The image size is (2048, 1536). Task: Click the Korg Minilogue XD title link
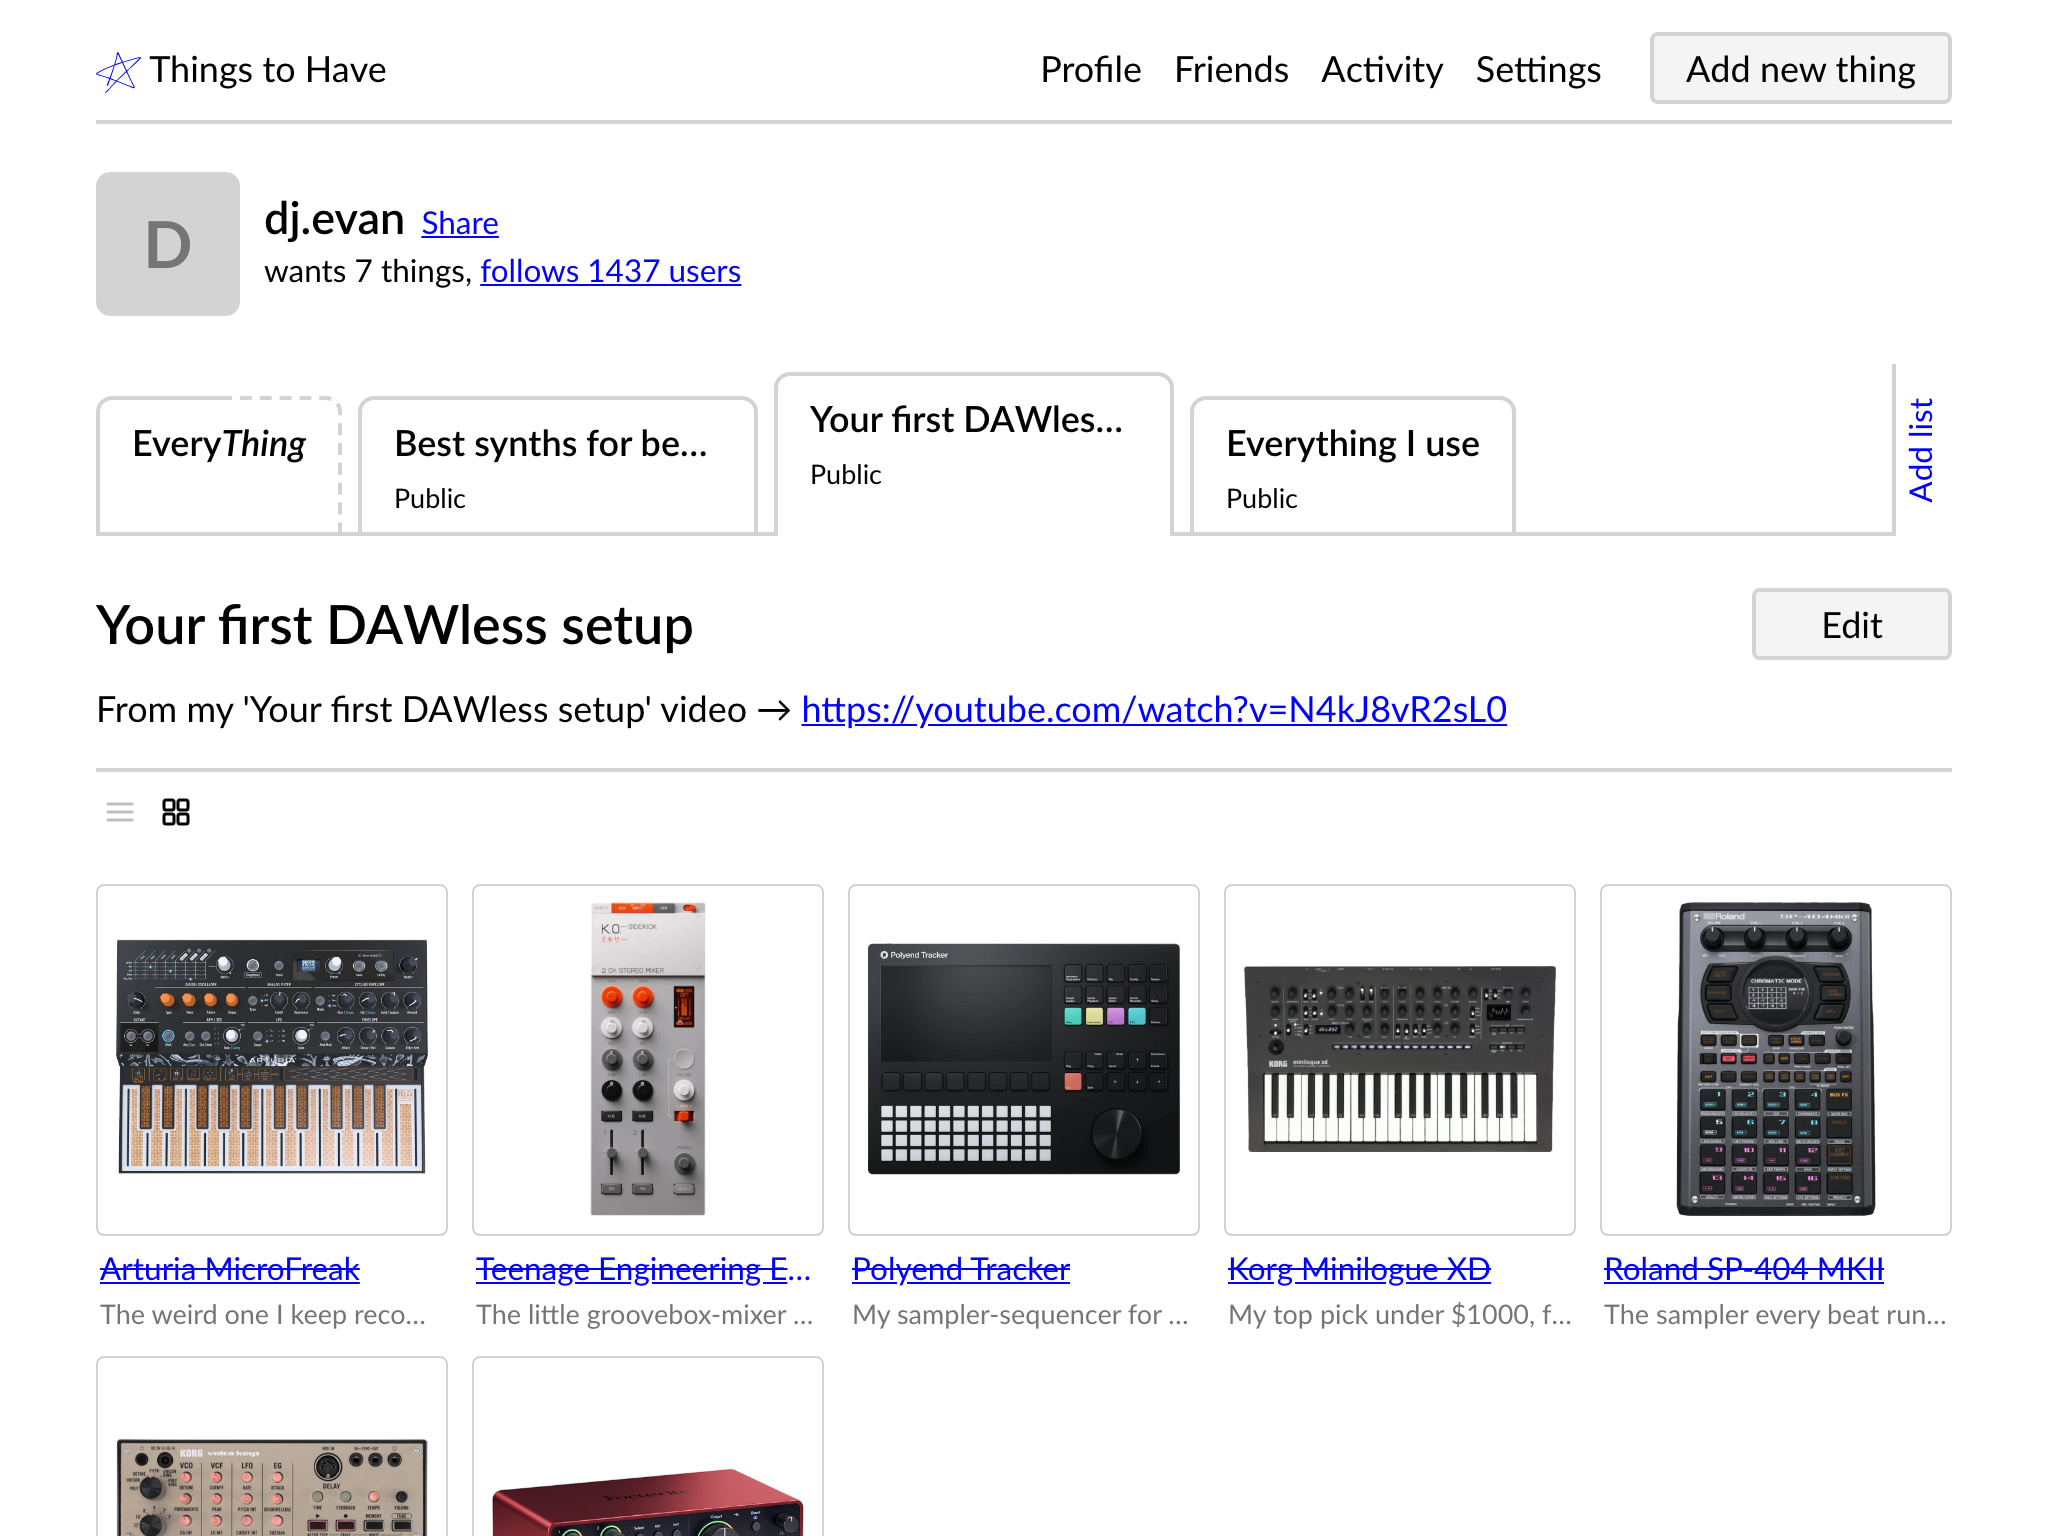[1359, 1269]
